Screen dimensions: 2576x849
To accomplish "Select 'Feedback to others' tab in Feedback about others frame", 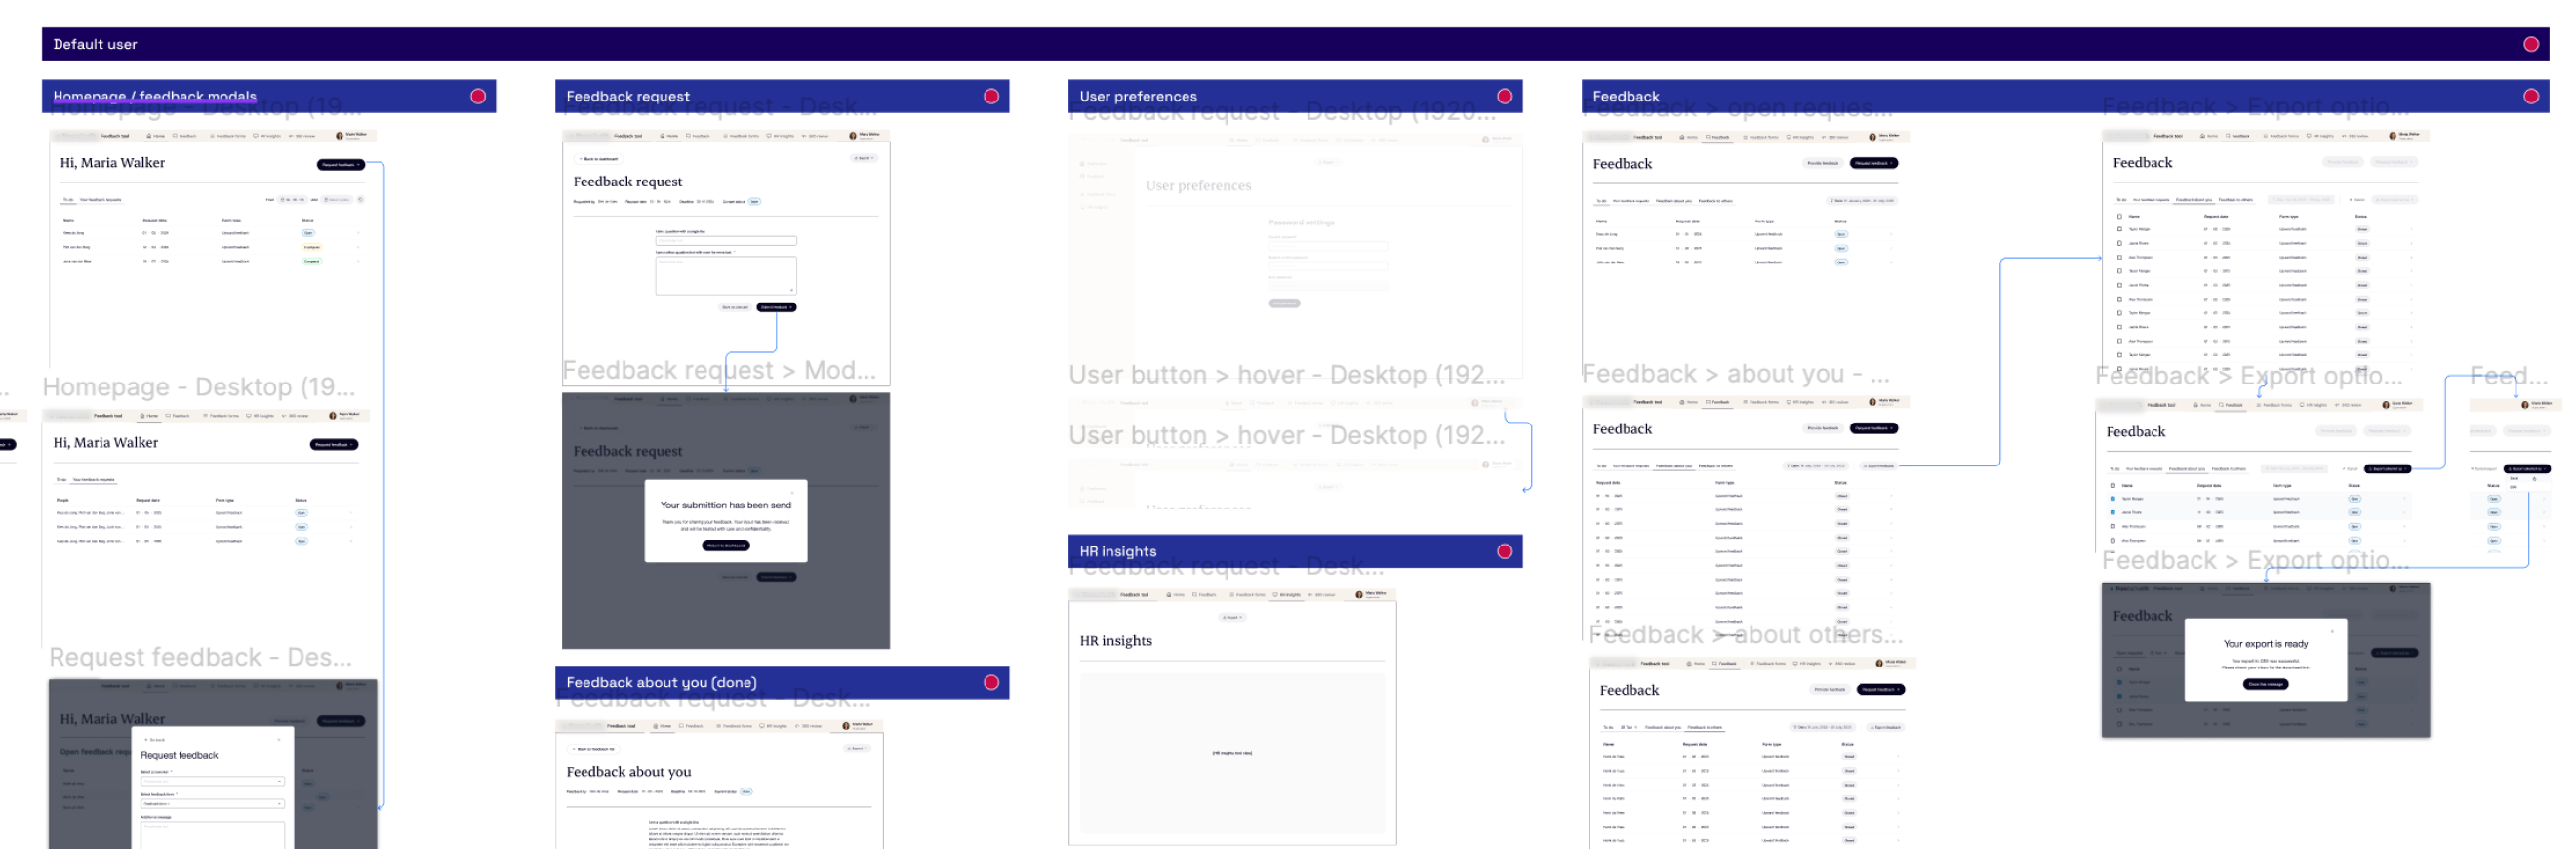I will point(1705,727).
